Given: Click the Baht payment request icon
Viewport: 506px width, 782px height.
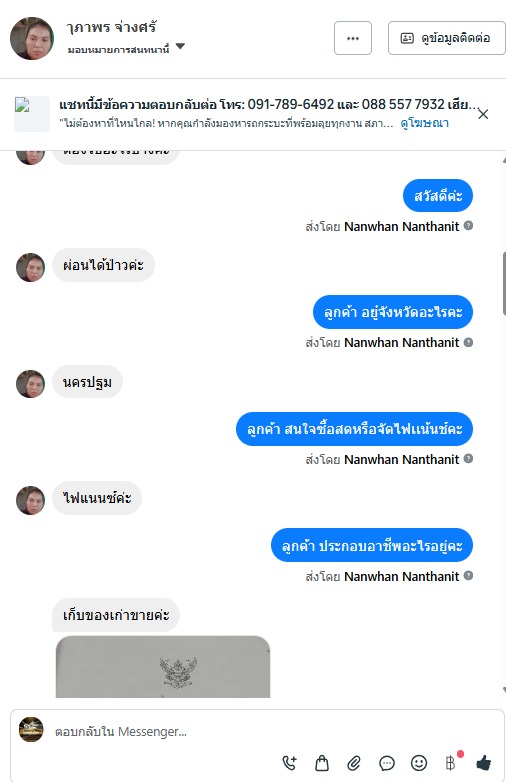Looking at the screenshot, I should tap(451, 763).
